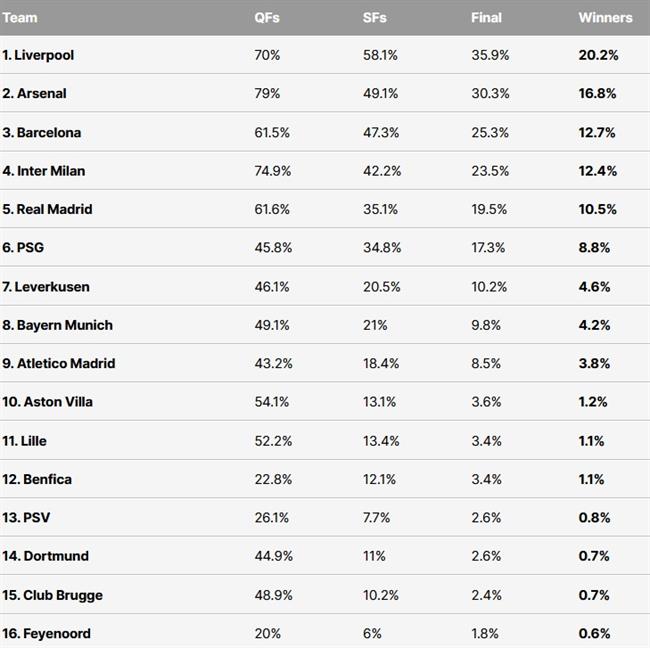The image size is (650, 648).
Task: Select Feyenoord's 0.6% winners value
Action: [594, 633]
